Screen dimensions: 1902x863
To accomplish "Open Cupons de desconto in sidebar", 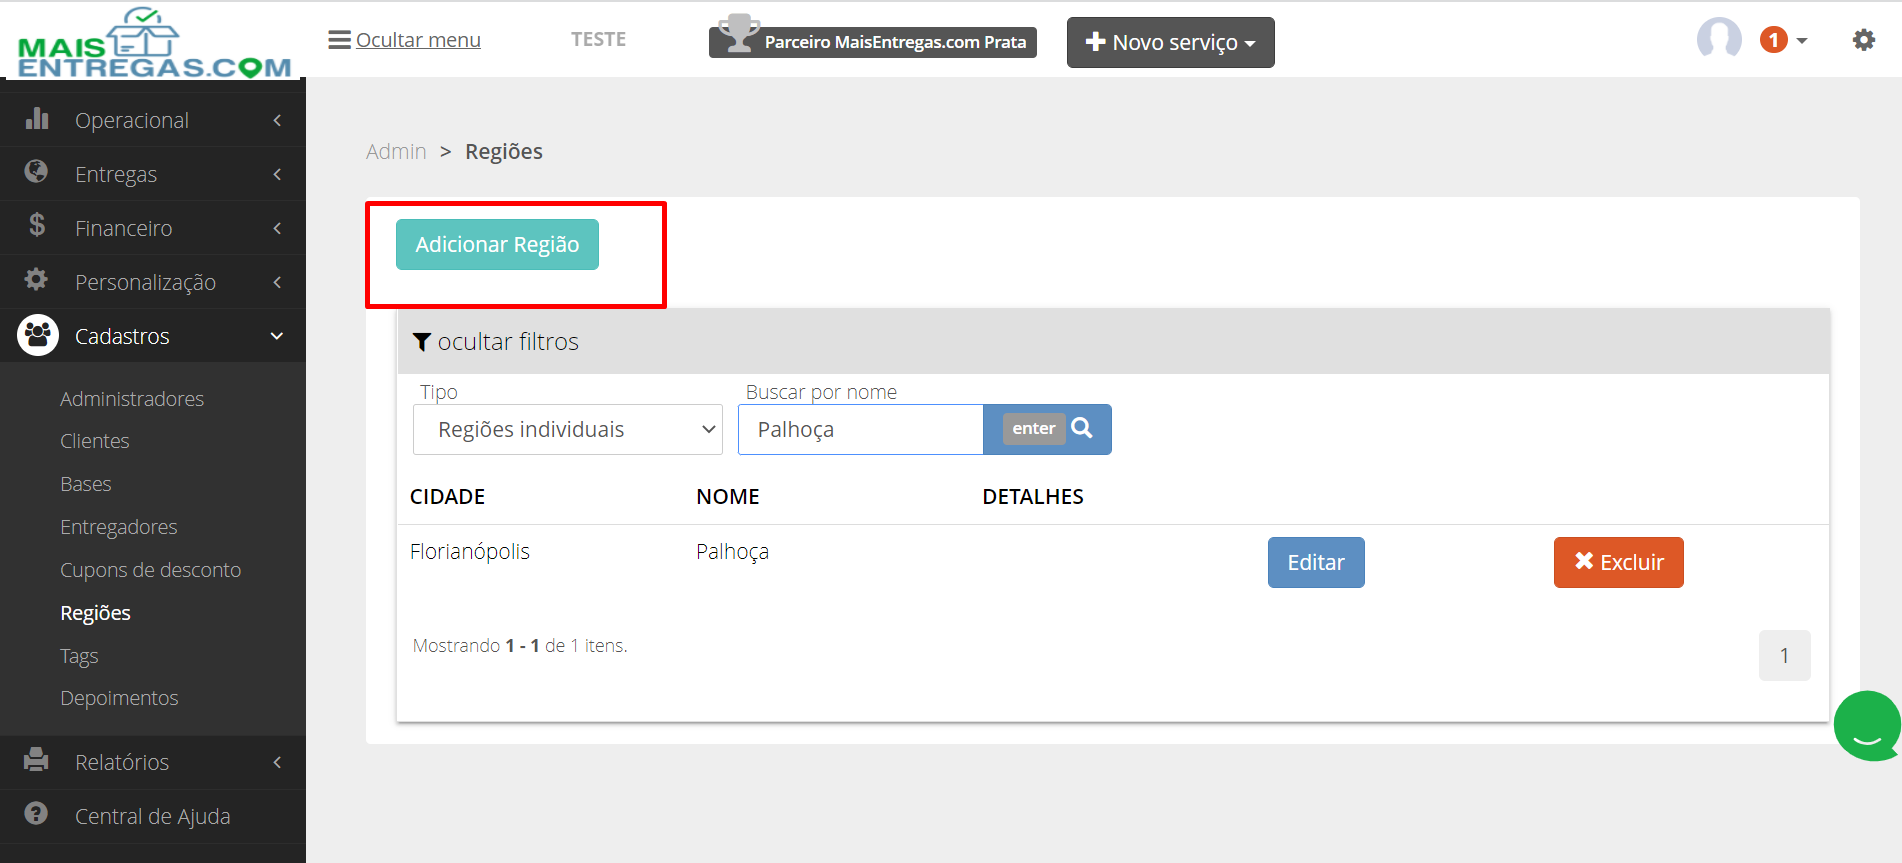I will [x=151, y=570].
